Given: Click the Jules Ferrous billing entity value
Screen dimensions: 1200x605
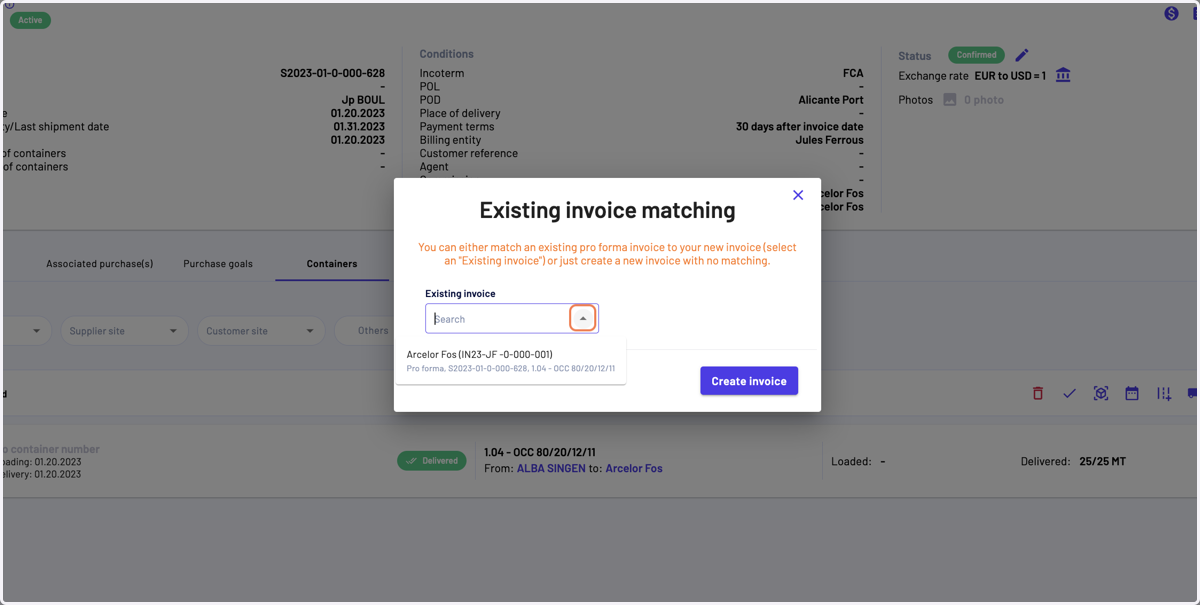Looking at the screenshot, I should click(x=830, y=140).
